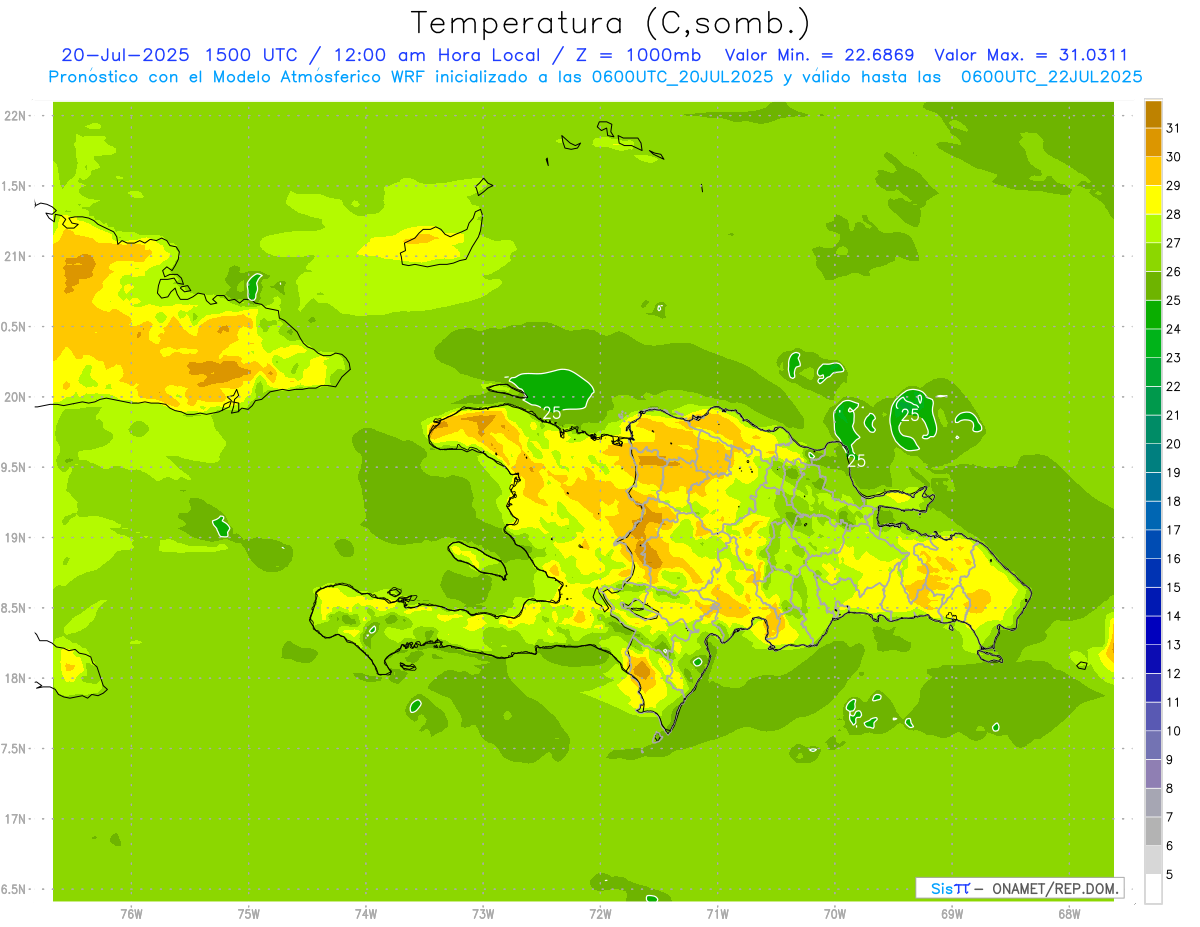Screen dimensions: 1200x927
Task: Click the '20N' latitude axis label
Action: coord(15,397)
